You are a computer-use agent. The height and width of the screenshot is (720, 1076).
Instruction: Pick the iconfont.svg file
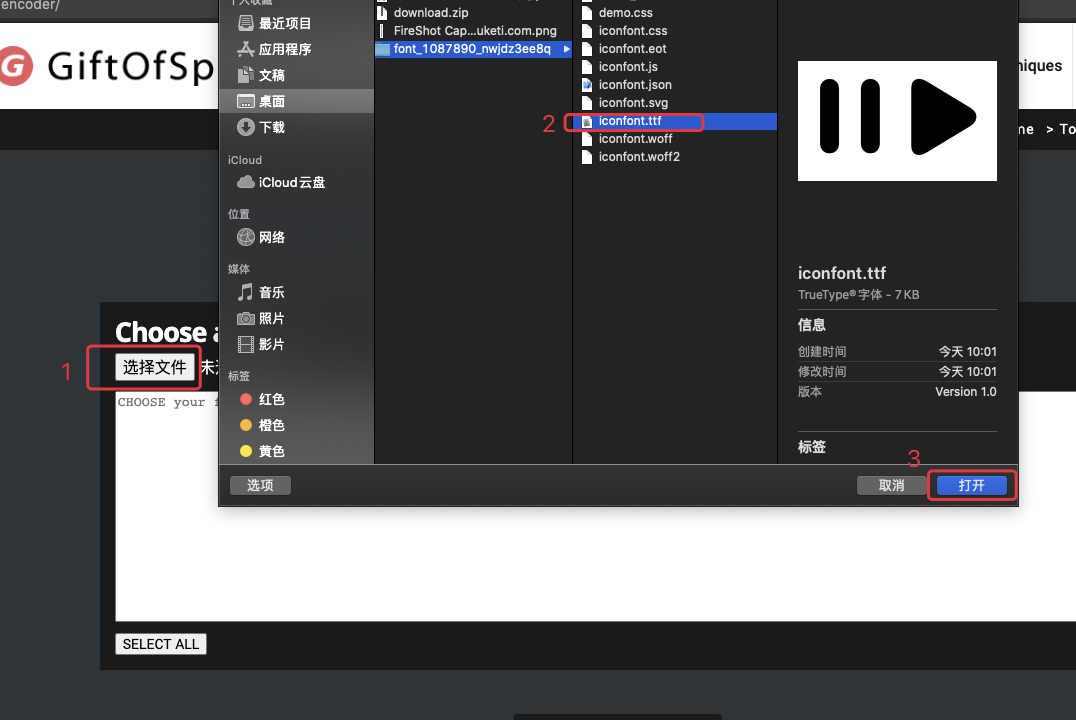[633, 103]
